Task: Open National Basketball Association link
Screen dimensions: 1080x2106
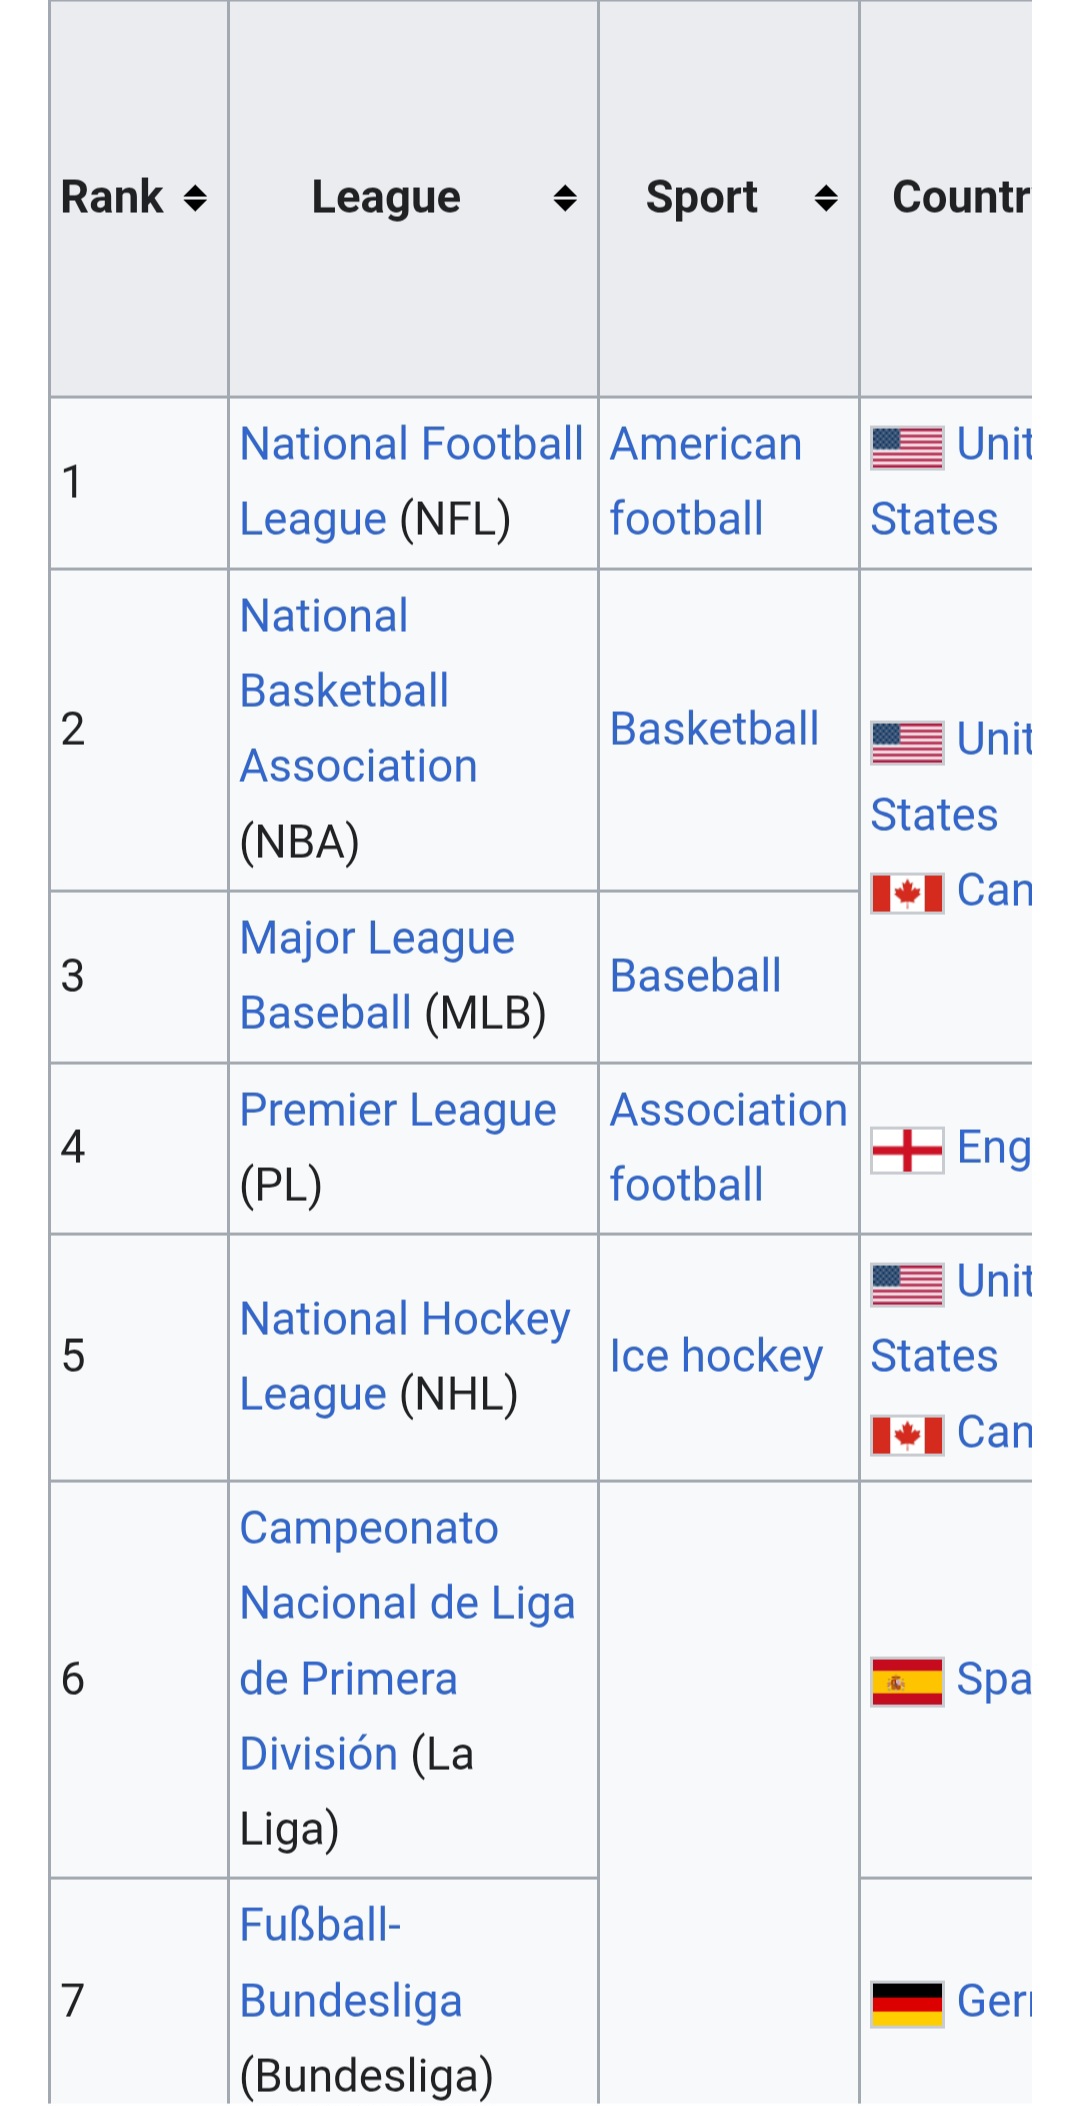Action: 359,691
